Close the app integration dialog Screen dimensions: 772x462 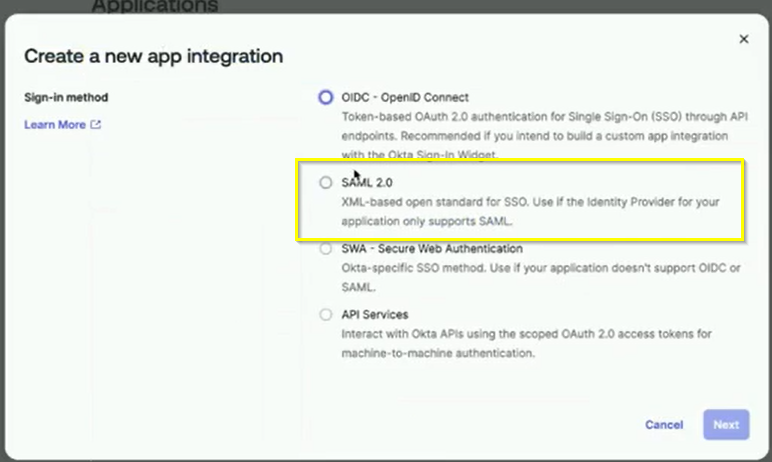click(743, 39)
